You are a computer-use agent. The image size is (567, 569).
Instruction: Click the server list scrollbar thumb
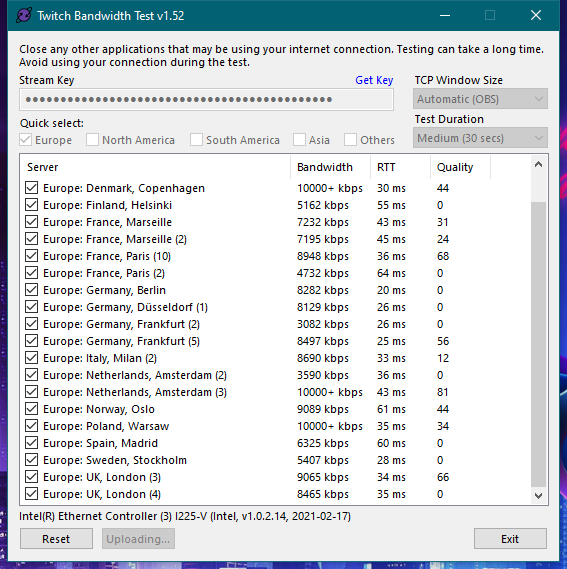(539, 344)
